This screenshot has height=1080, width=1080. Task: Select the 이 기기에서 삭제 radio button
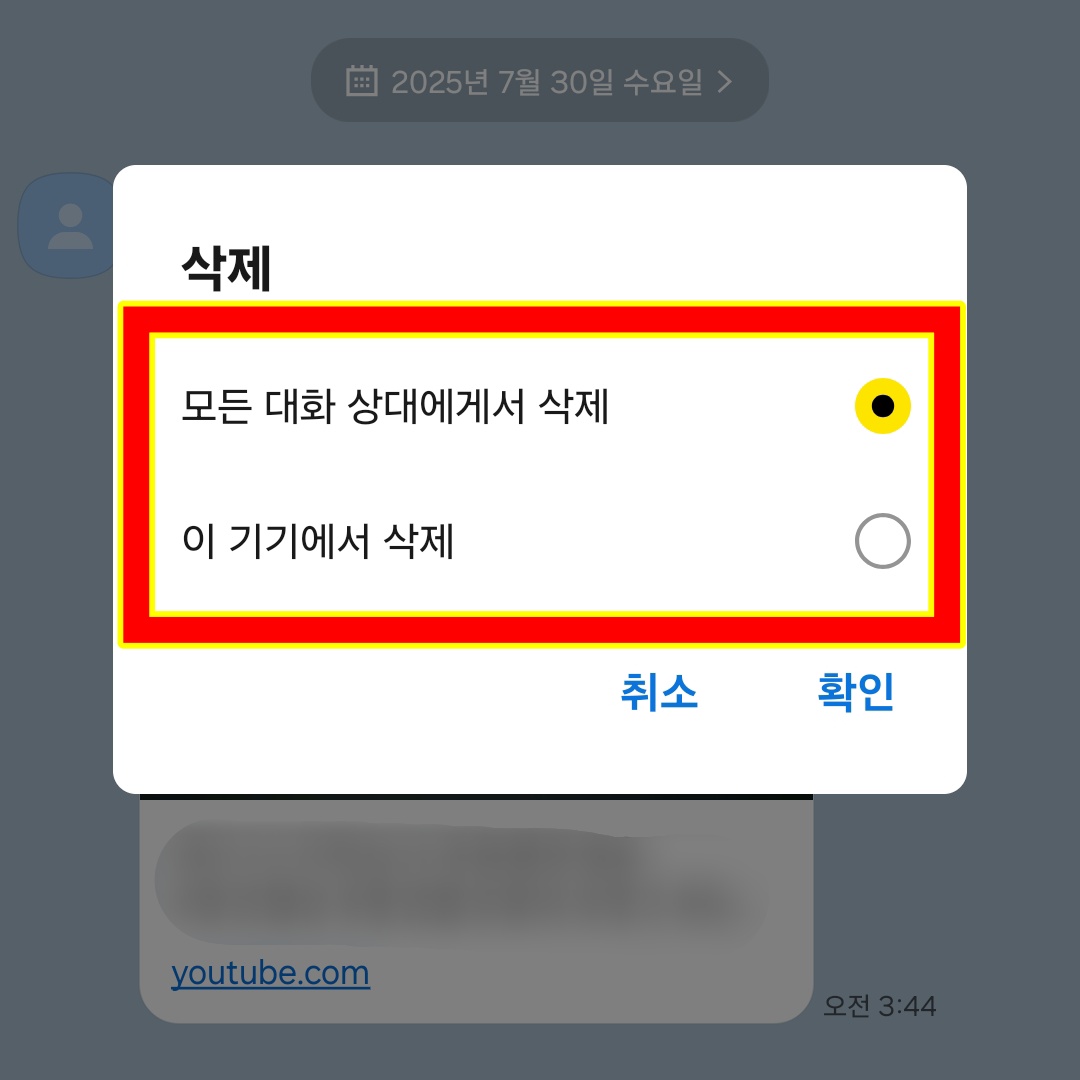882,541
